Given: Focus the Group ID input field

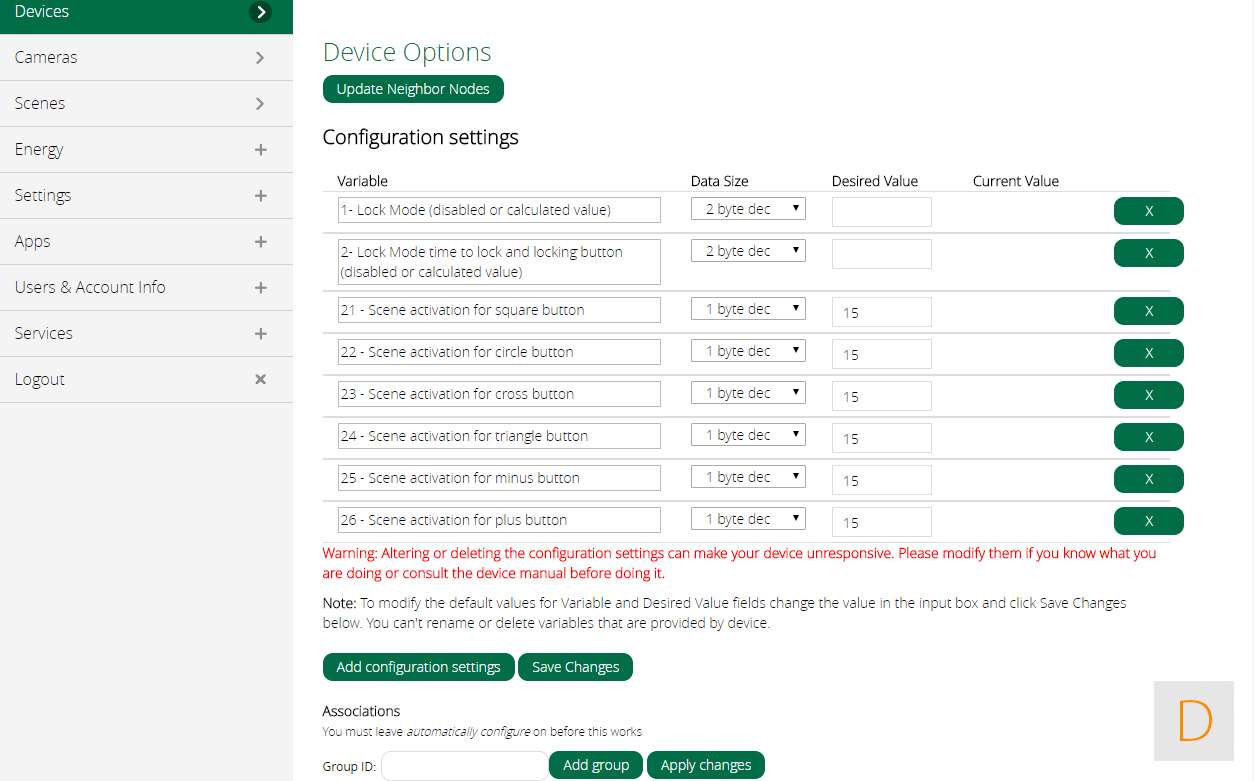Looking at the screenshot, I should (x=464, y=766).
